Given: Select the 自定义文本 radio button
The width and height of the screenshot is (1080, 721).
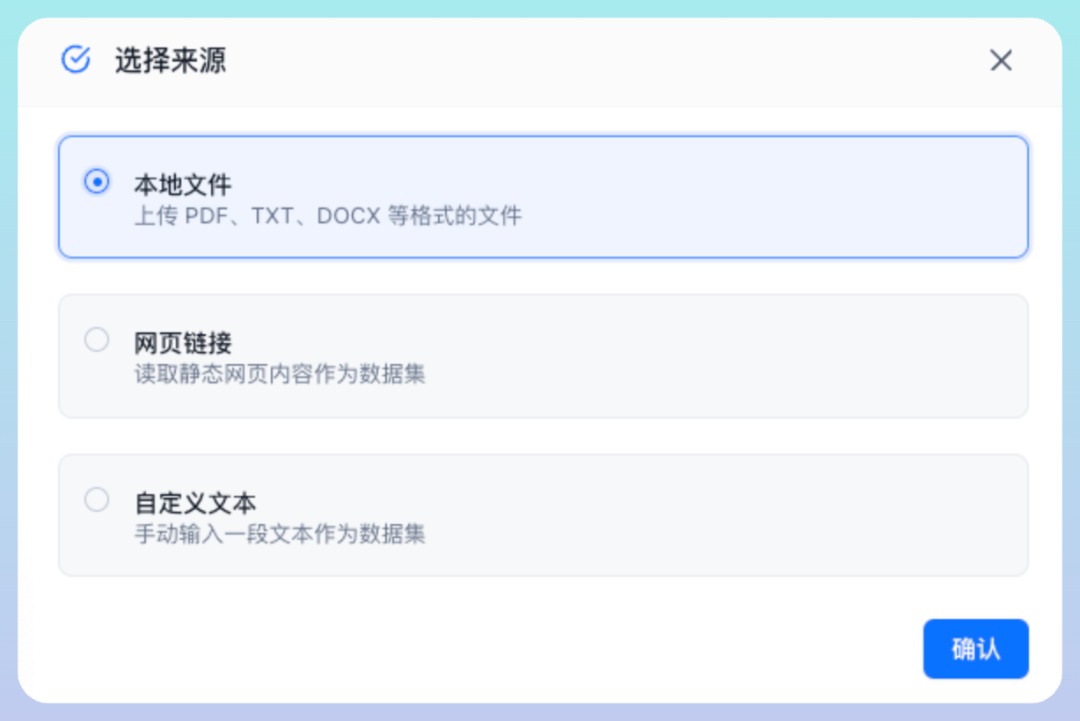Looking at the screenshot, I should pos(97,499).
